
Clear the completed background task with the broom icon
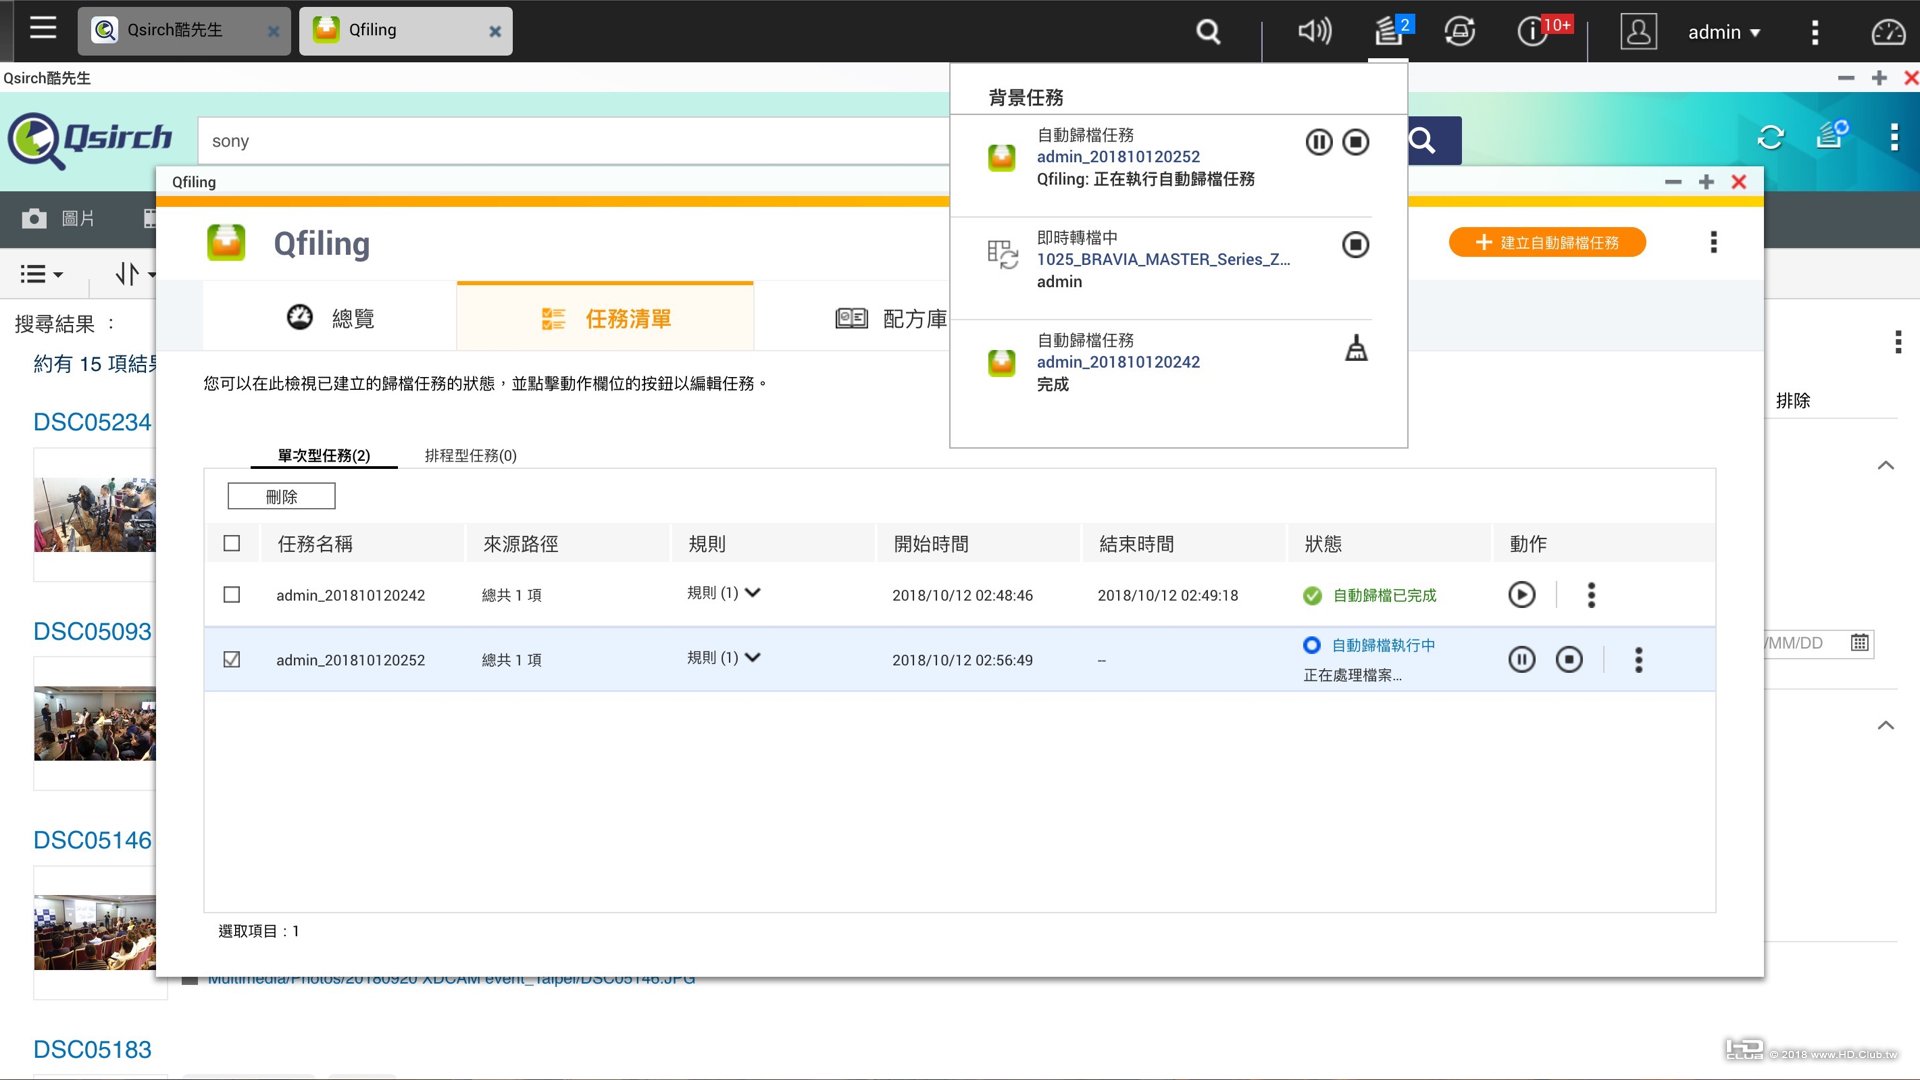click(x=1356, y=348)
